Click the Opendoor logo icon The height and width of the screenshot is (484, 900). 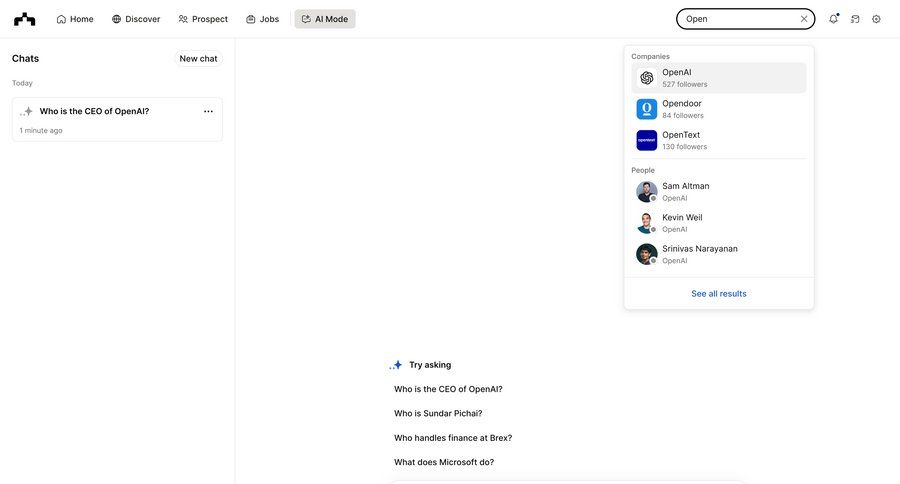pyautogui.click(x=647, y=109)
